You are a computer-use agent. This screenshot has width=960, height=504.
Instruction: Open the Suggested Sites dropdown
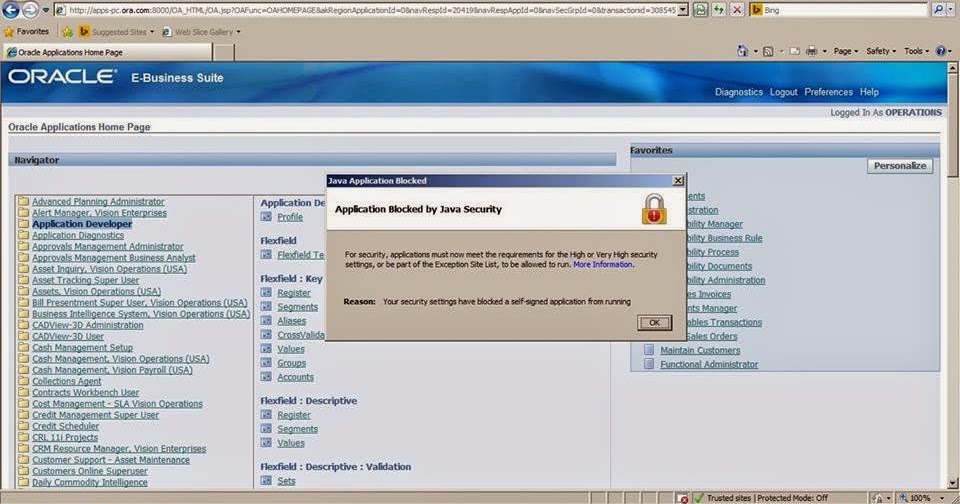(152, 32)
